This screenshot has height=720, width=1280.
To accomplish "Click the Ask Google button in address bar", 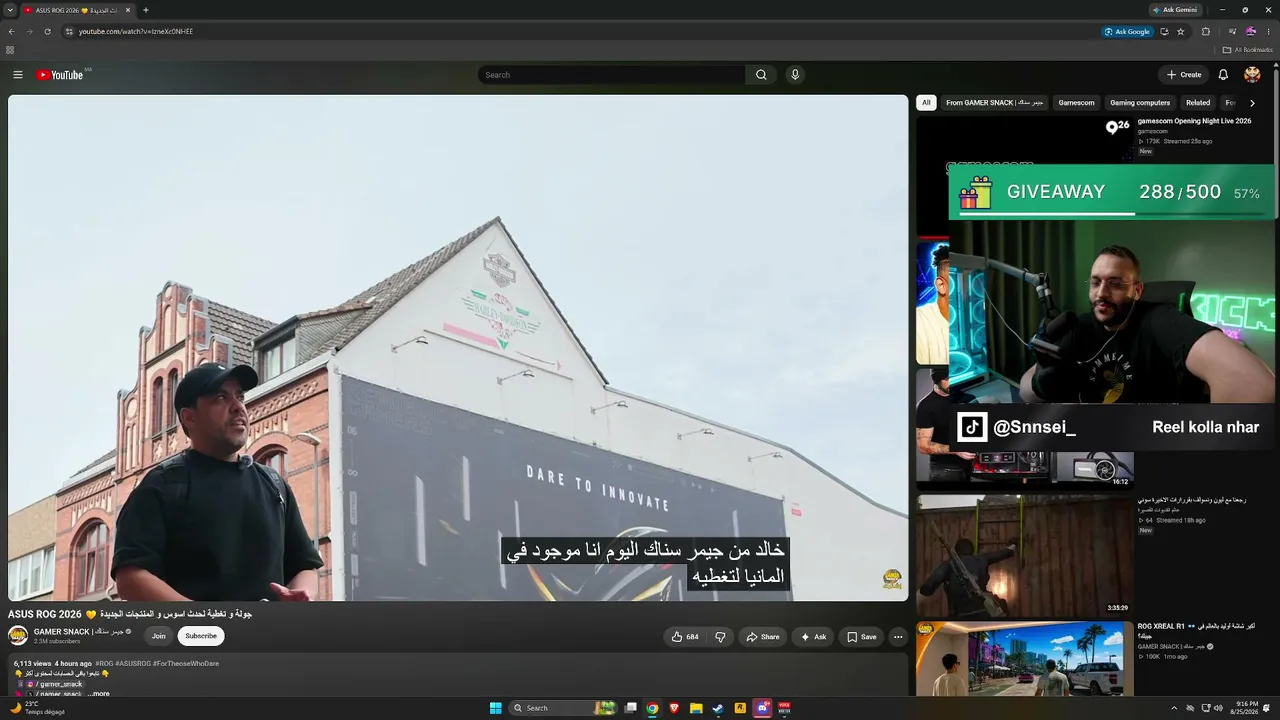I will point(1128,32).
